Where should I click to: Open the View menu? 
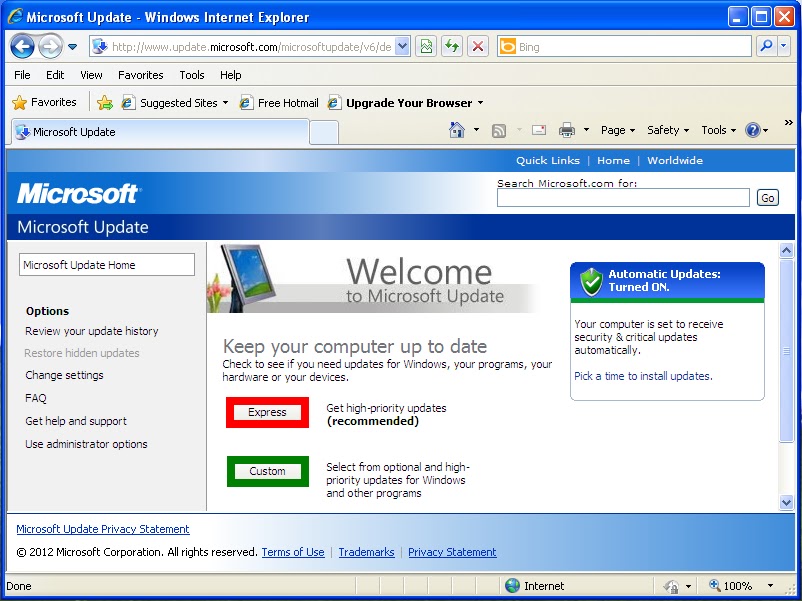pyautogui.click(x=91, y=75)
